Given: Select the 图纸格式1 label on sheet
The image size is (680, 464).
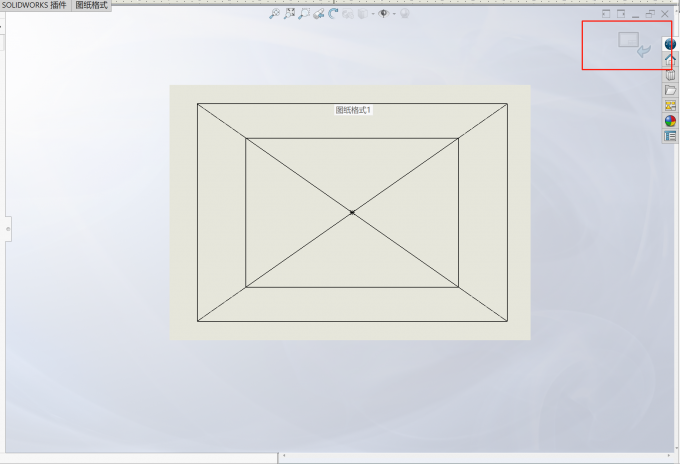Looking at the screenshot, I should (x=353, y=110).
